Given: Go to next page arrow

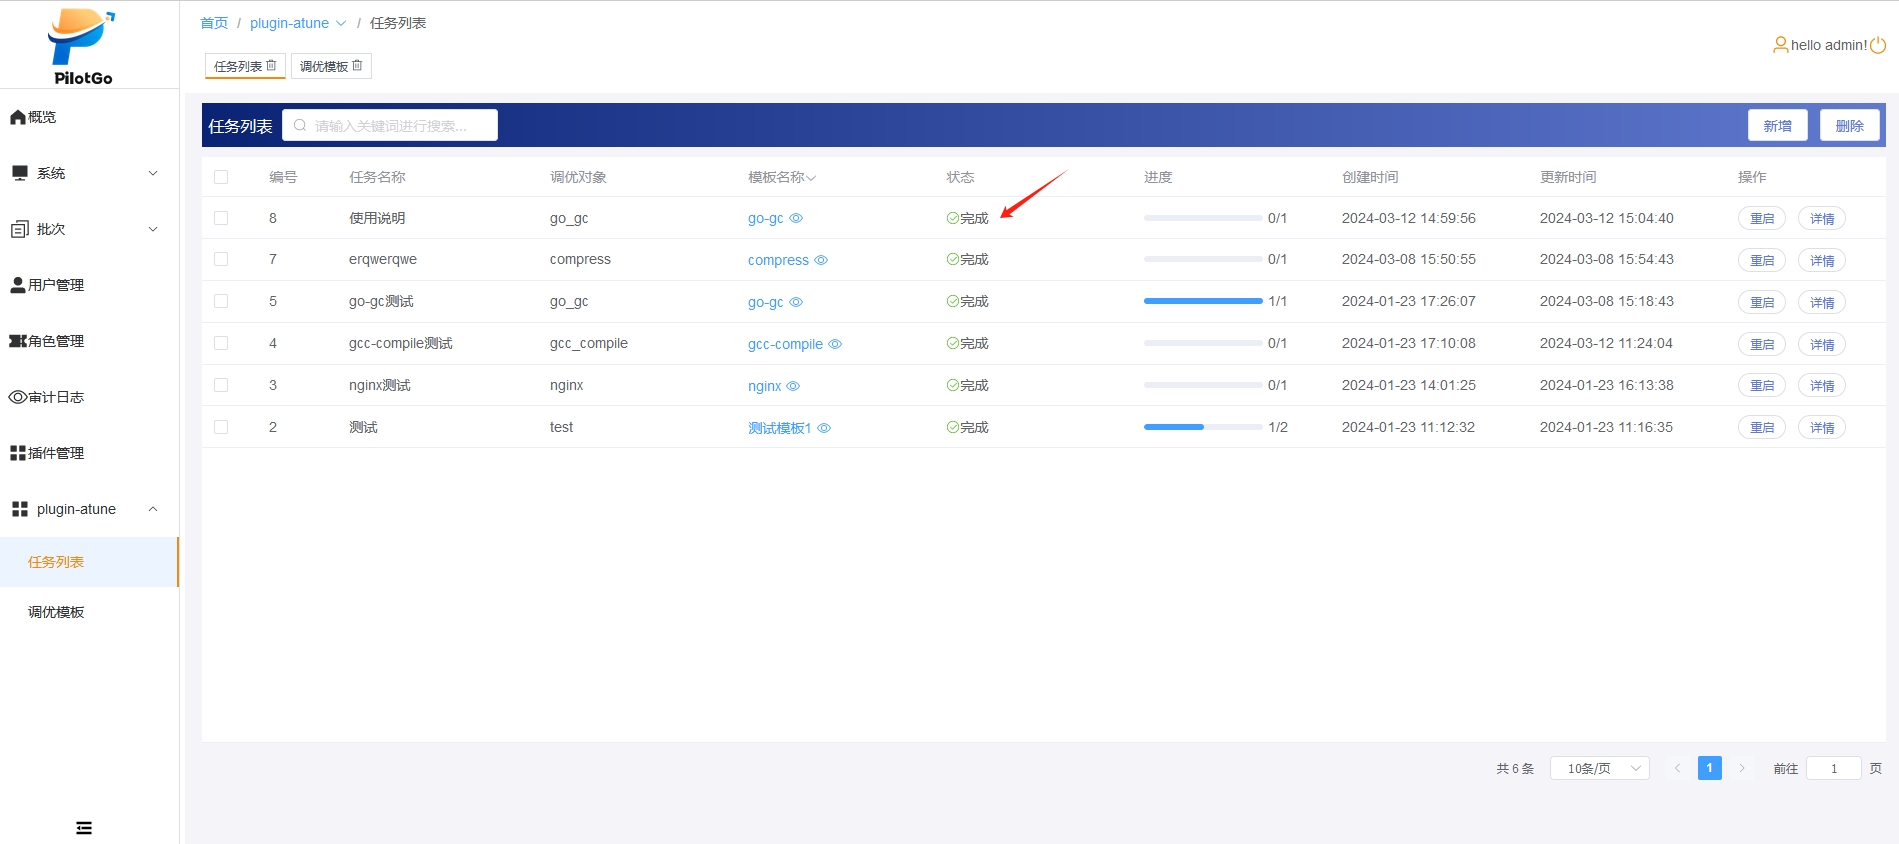Looking at the screenshot, I should click(1742, 768).
